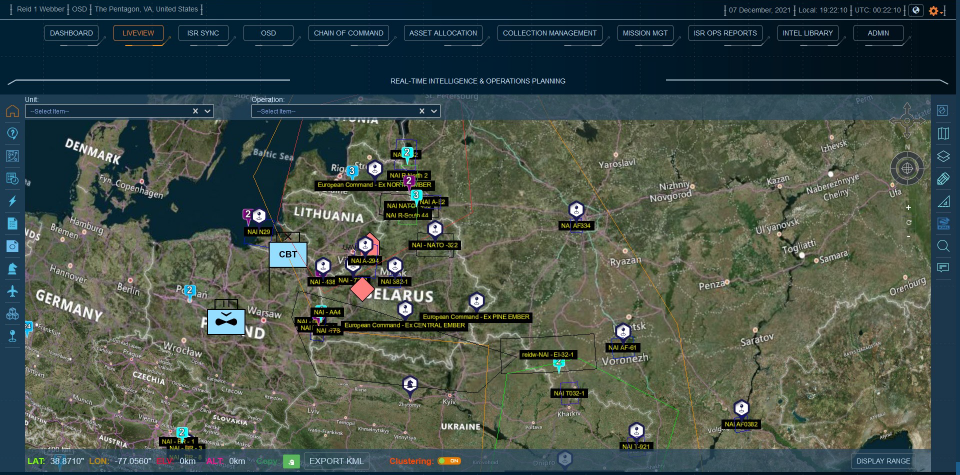Open the layers stack icon in right sidebar
Image resolution: width=960 pixels, height=475 pixels.
point(943,156)
